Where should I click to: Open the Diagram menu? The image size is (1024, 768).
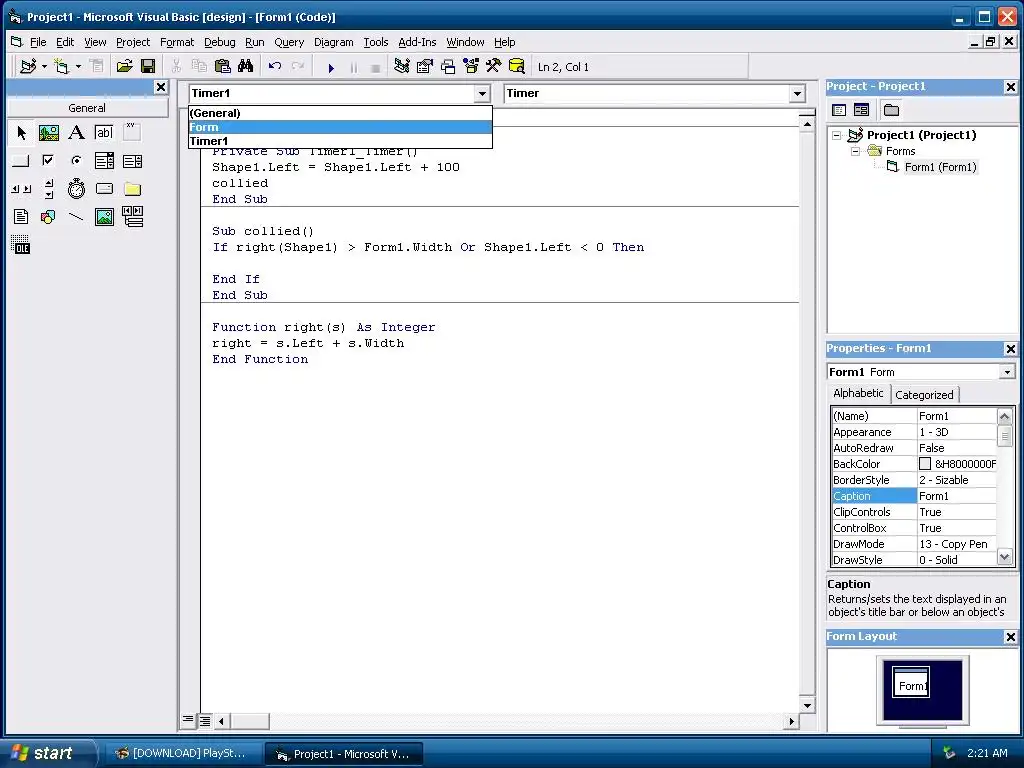click(x=334, y=42)
